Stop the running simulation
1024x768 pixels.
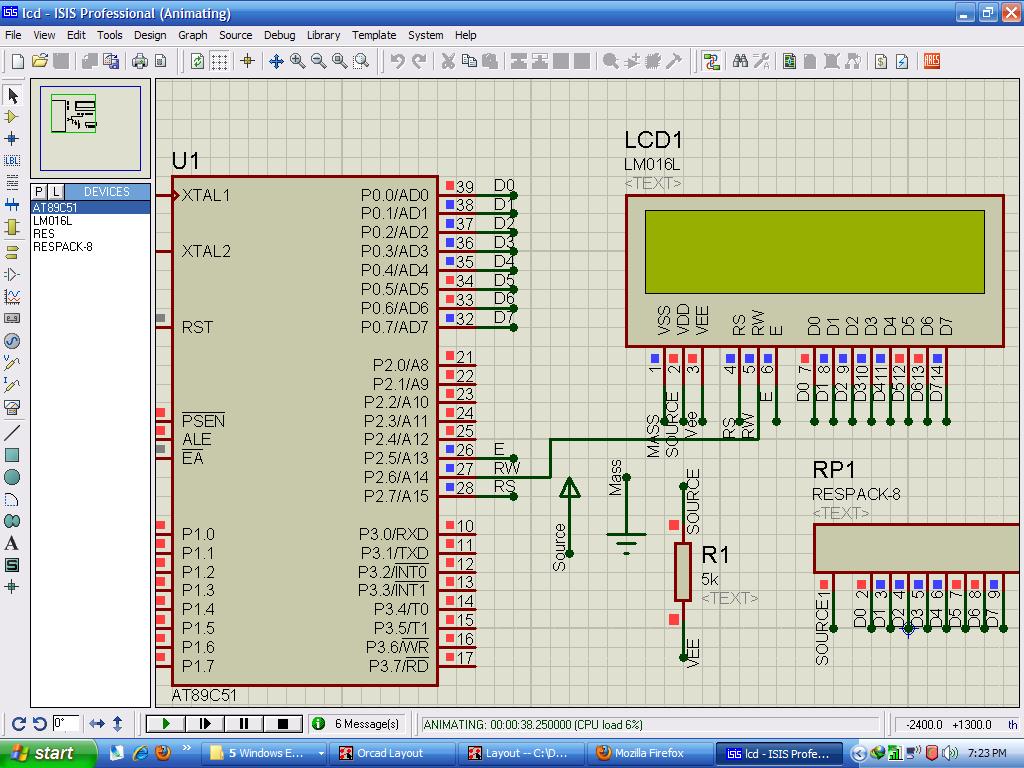click(x=283, y=724)
